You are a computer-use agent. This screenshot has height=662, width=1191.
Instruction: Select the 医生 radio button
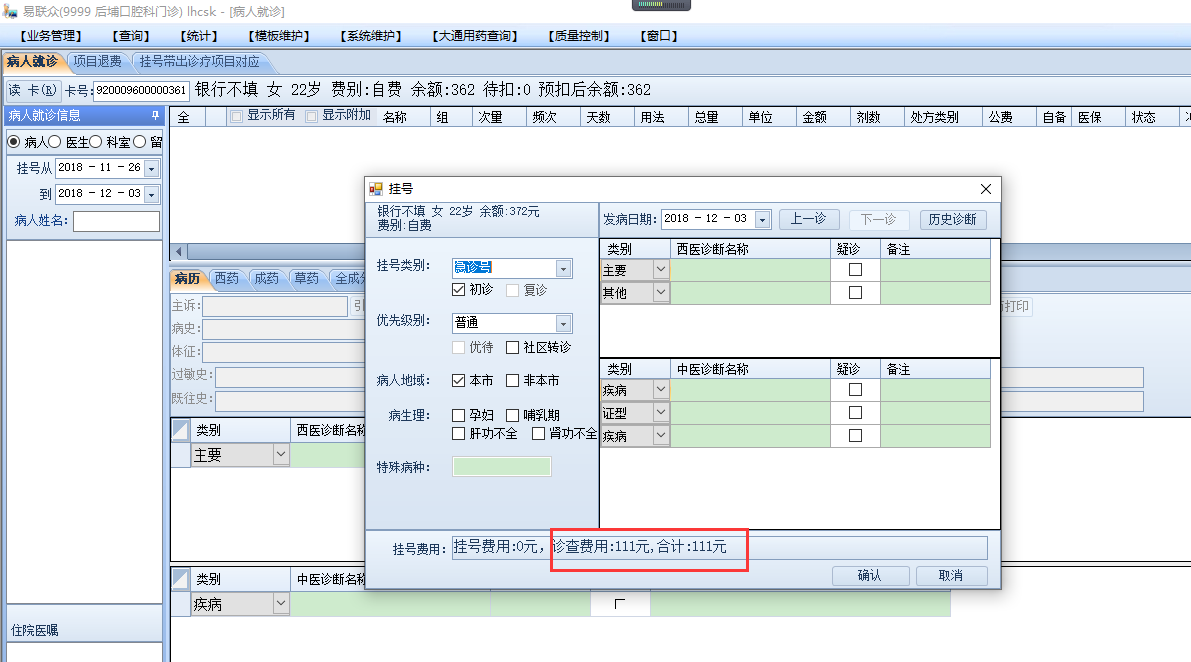pyautogui.click(x=55, y=141)
